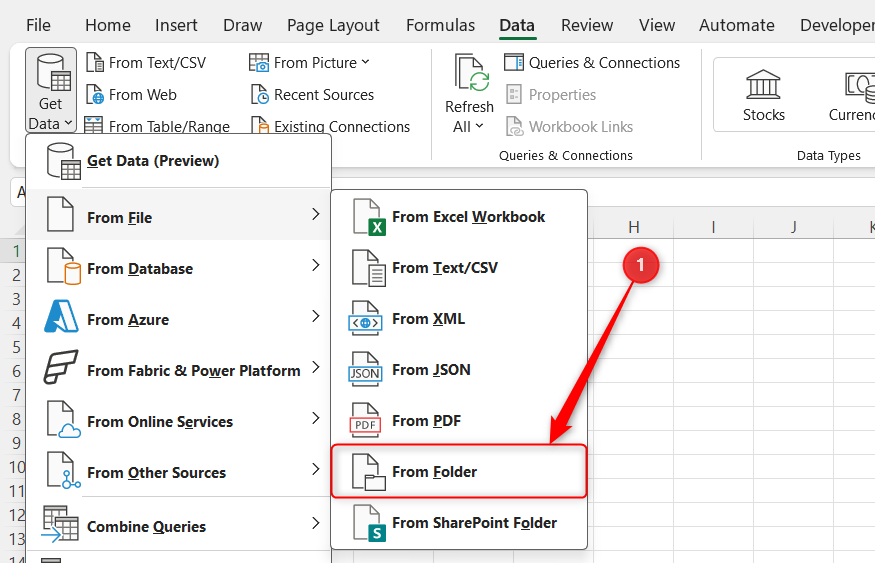Switch to the Home tab
The image size is (875, 563).
[x=108, y=25]
